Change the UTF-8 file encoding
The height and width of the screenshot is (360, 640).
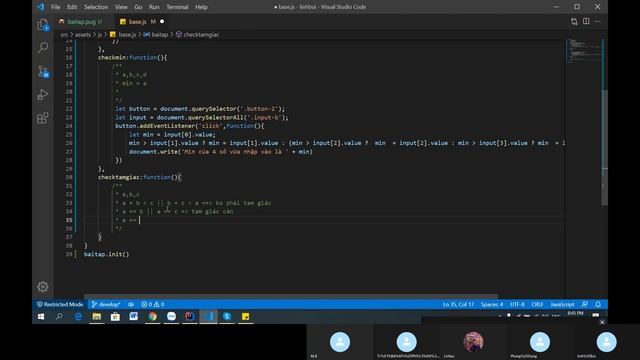click(x=517, y=304)
